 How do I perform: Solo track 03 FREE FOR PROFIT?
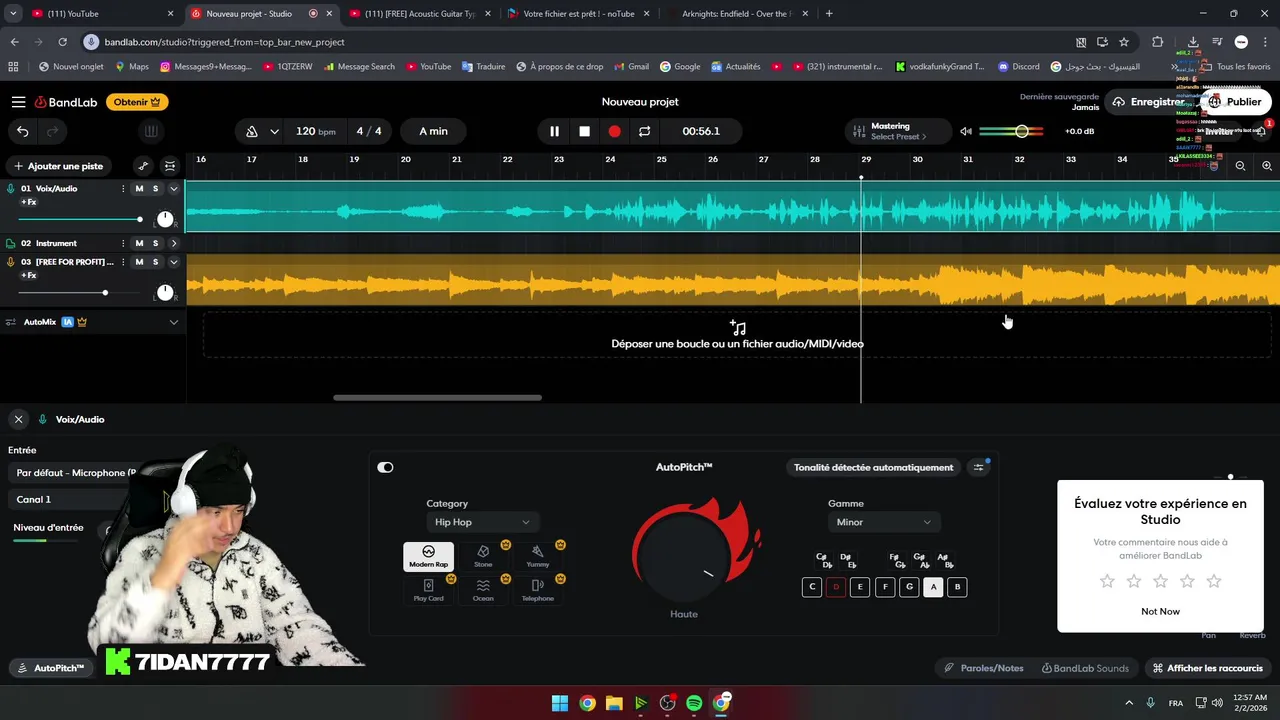tap(155, 262)
